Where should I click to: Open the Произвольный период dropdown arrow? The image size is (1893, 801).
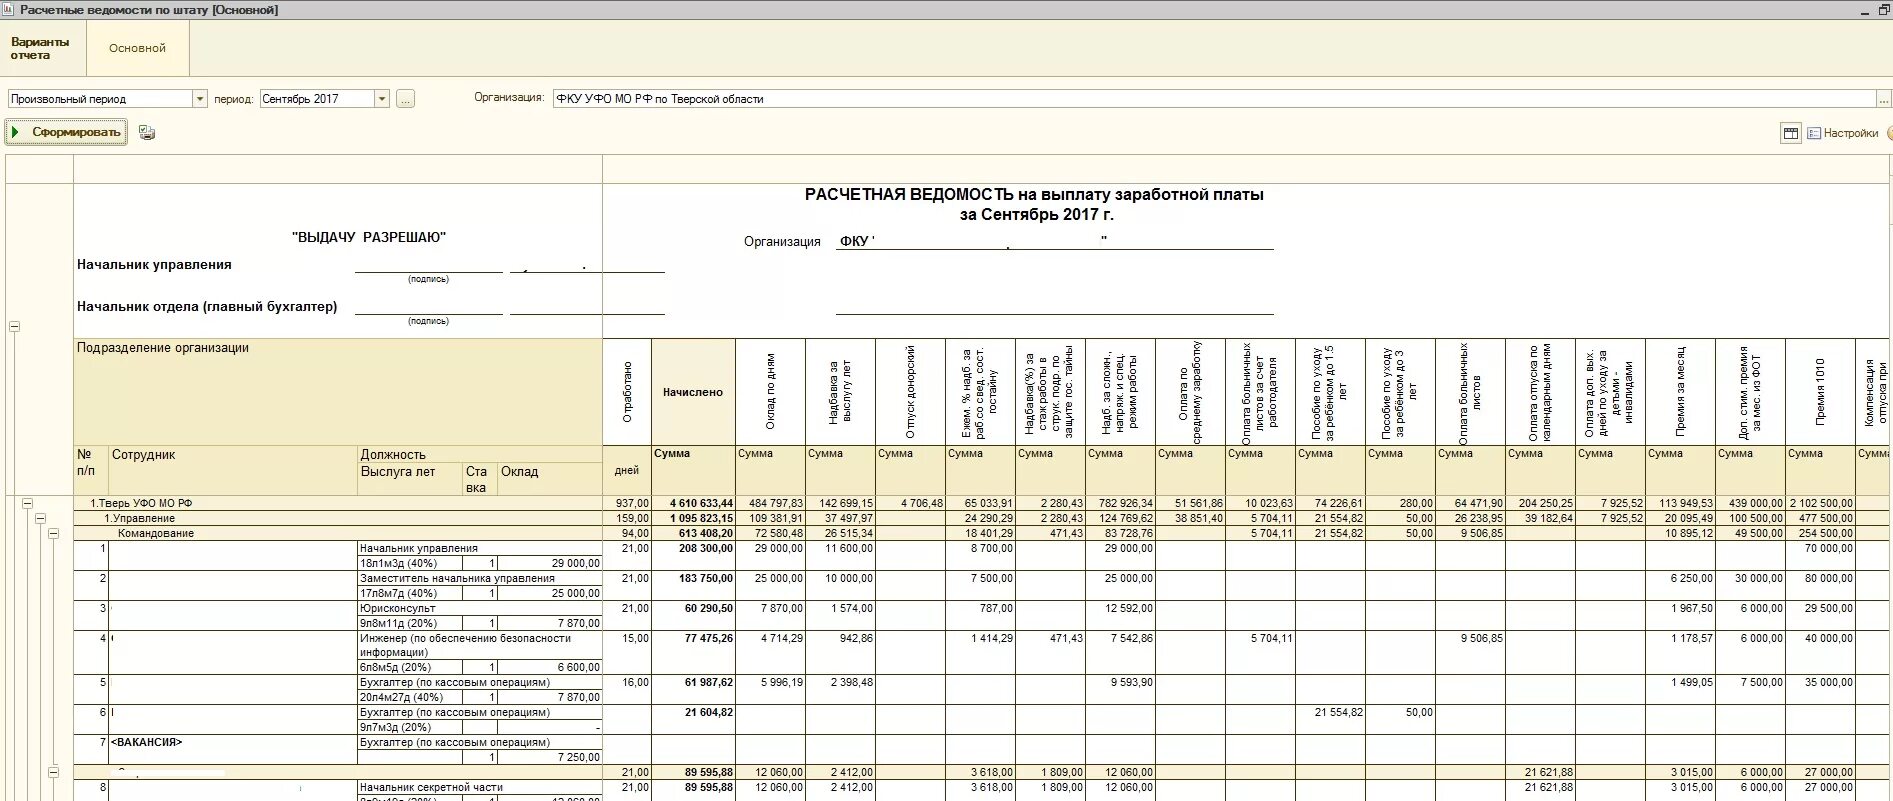click(200, 99)
